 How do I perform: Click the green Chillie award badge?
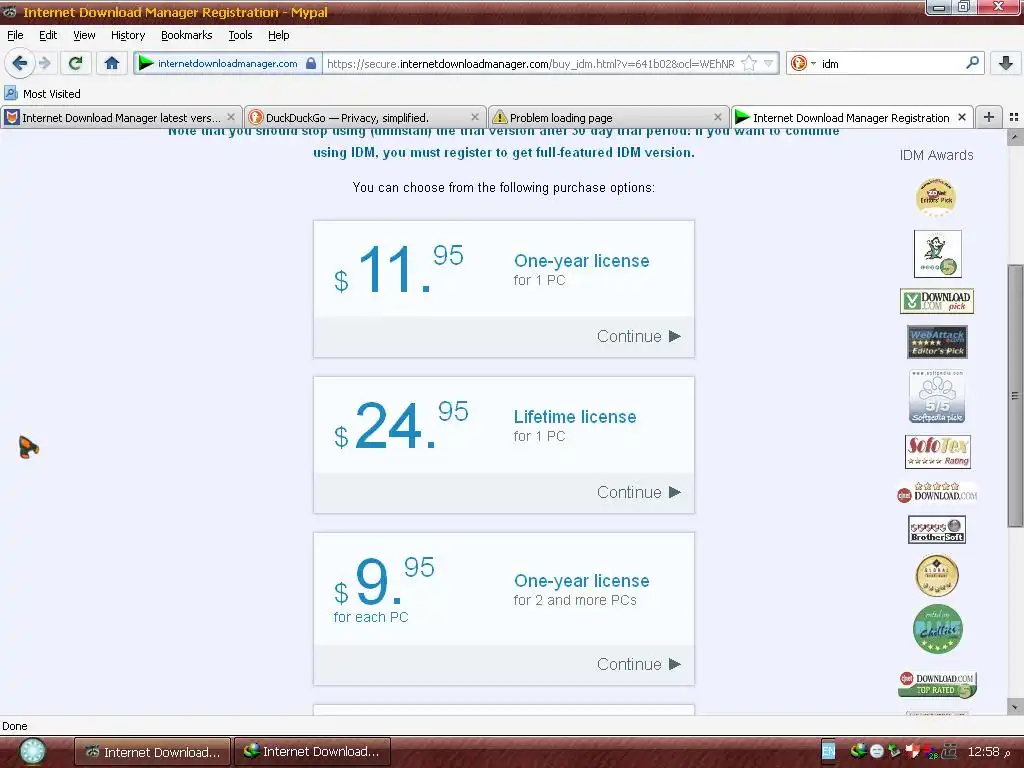[937, 629]
